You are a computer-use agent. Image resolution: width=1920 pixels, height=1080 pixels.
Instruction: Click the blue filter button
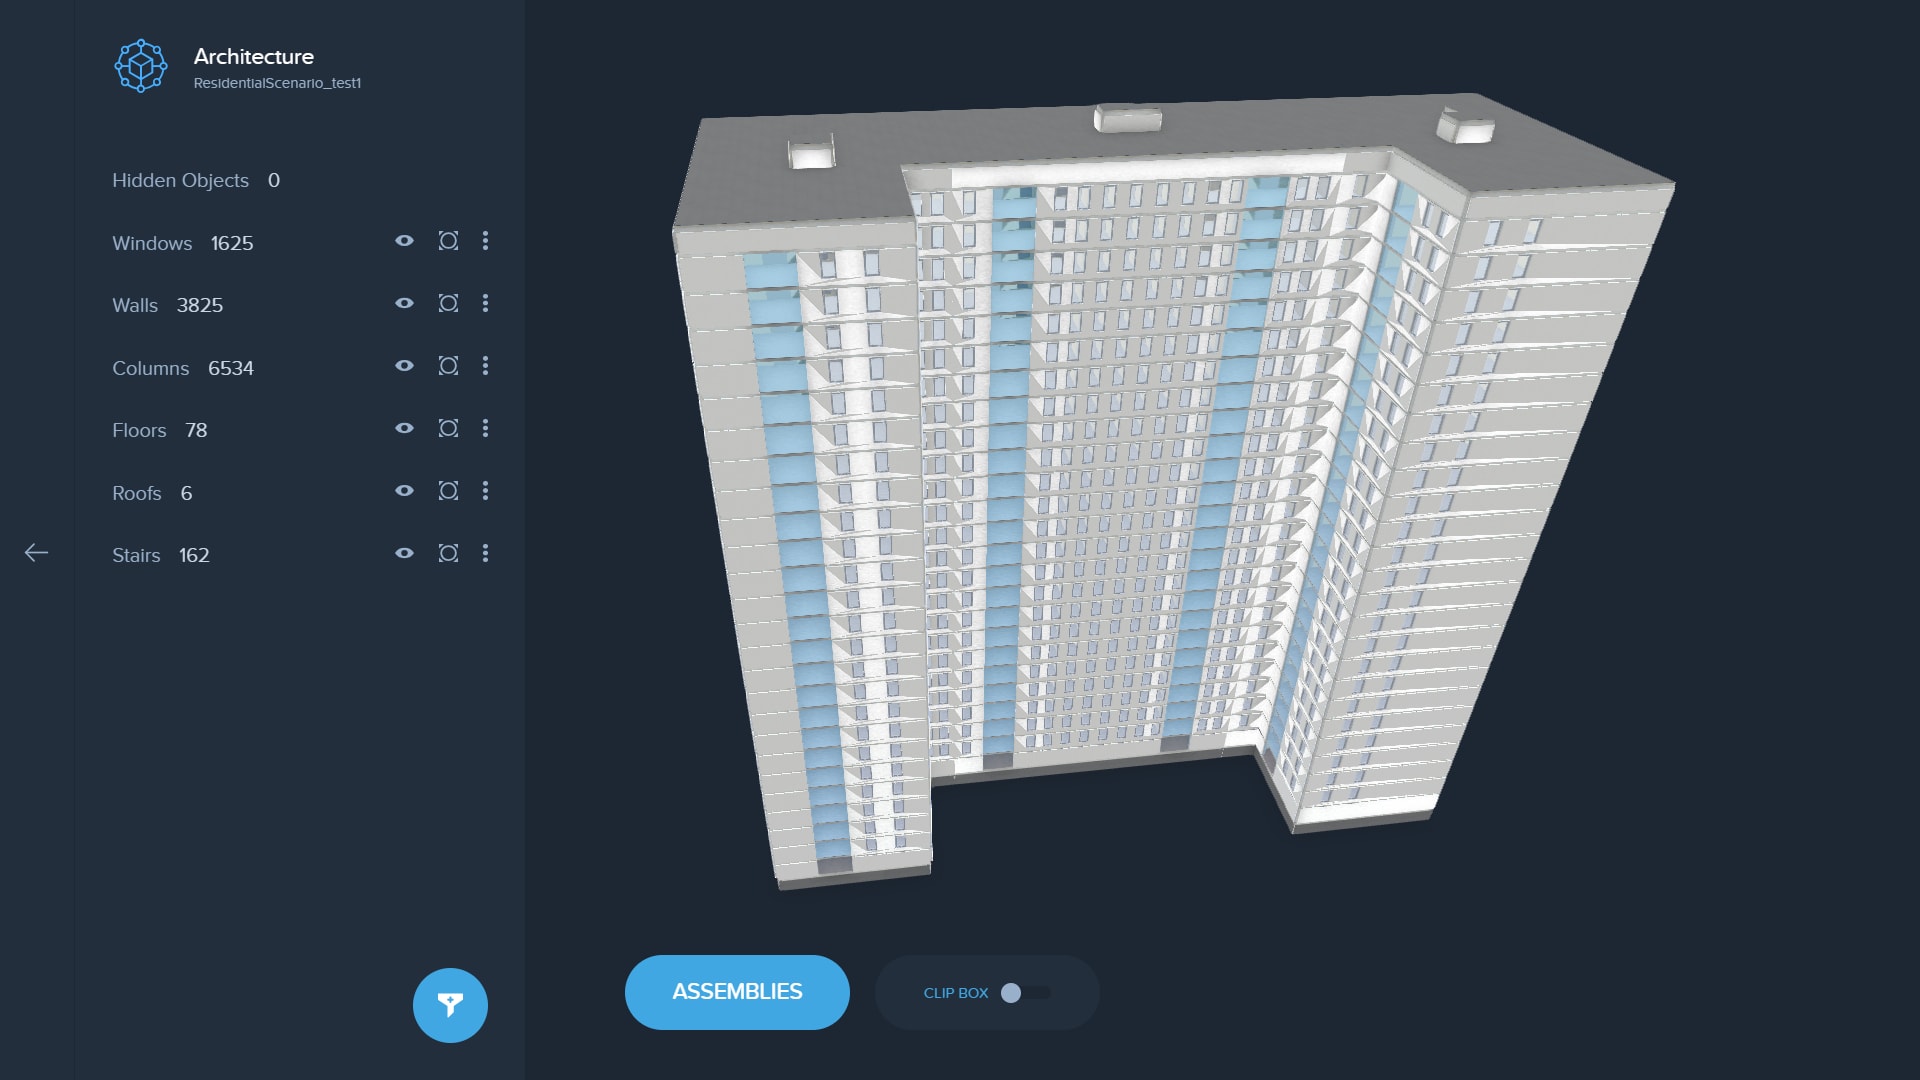pos(450,1005)
